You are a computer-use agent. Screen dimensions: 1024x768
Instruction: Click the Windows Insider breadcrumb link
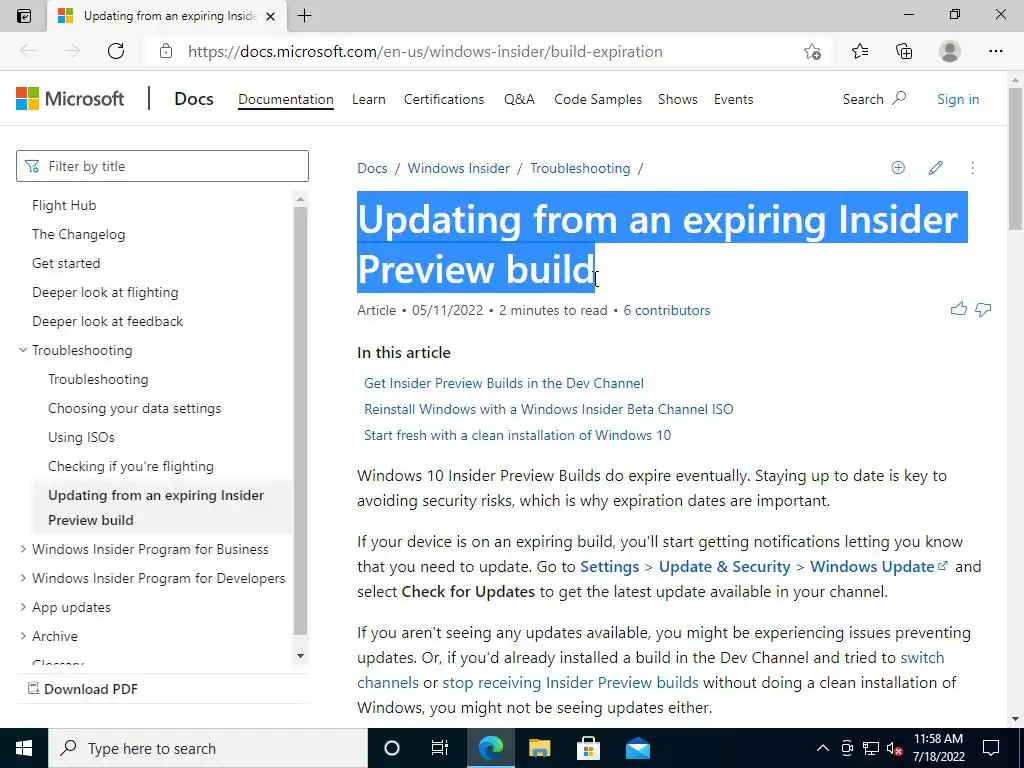tap(458, 168)
